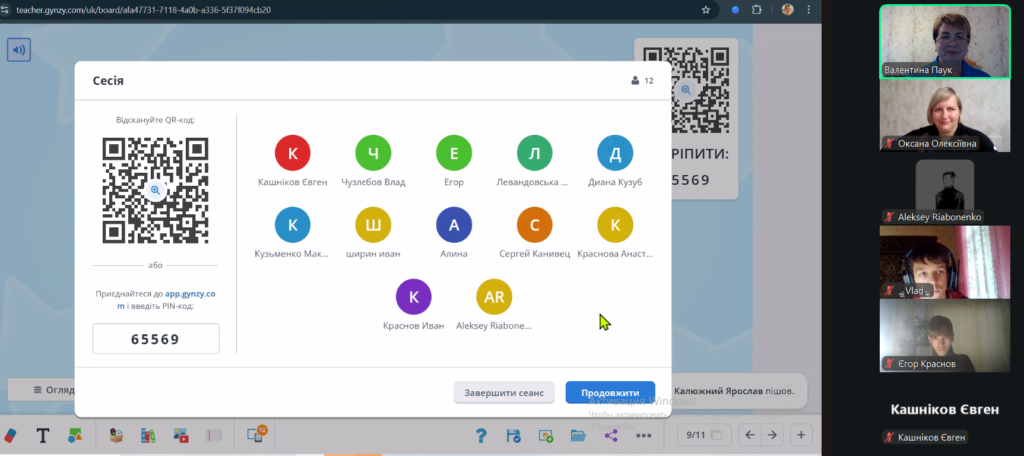Select Валентина Паук video thumbnail
The image size is (1024, 456).
(x=944, y=41)
